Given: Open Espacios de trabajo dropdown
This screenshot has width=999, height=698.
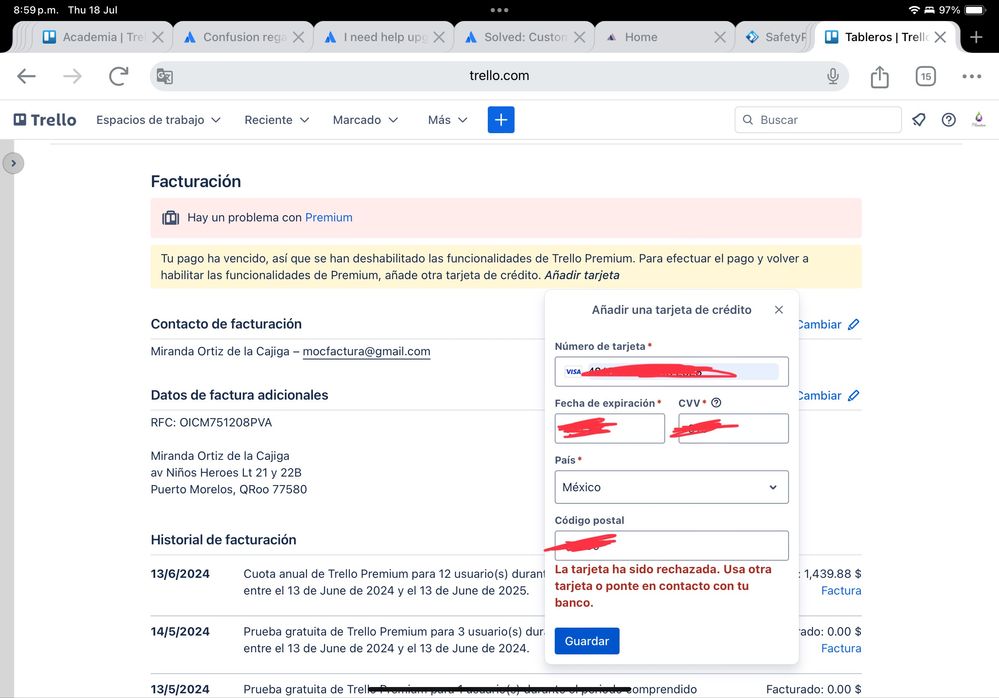Looking at the screenshot, I should point(158,120).
